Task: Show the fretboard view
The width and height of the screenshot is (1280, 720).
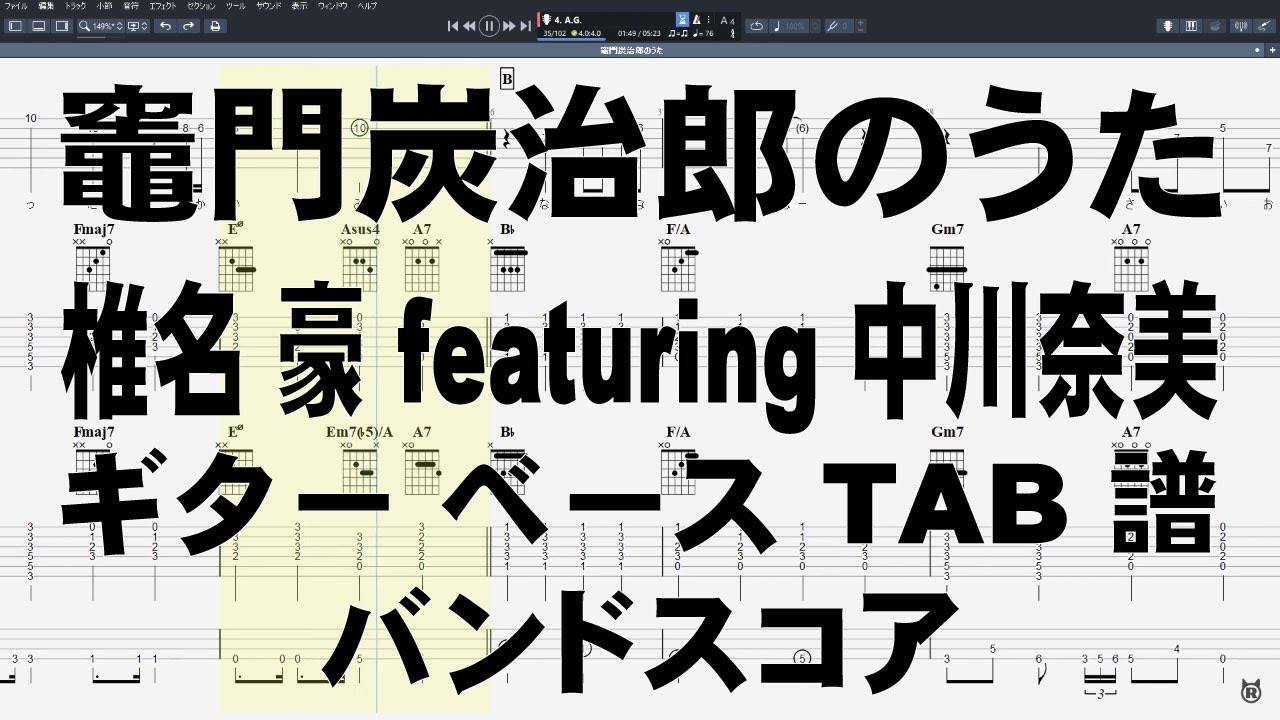Action: click(x=1168, y=26)
